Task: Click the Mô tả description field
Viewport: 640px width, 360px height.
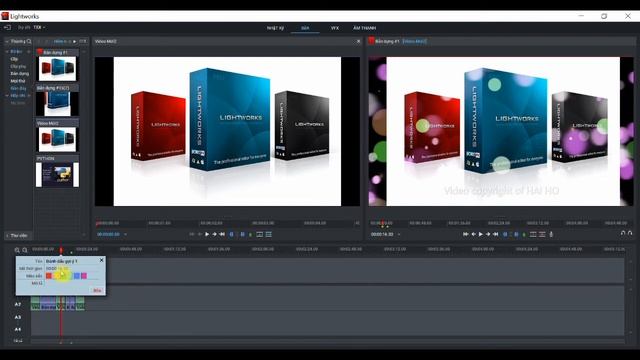Action: click(x=71, y=283)
